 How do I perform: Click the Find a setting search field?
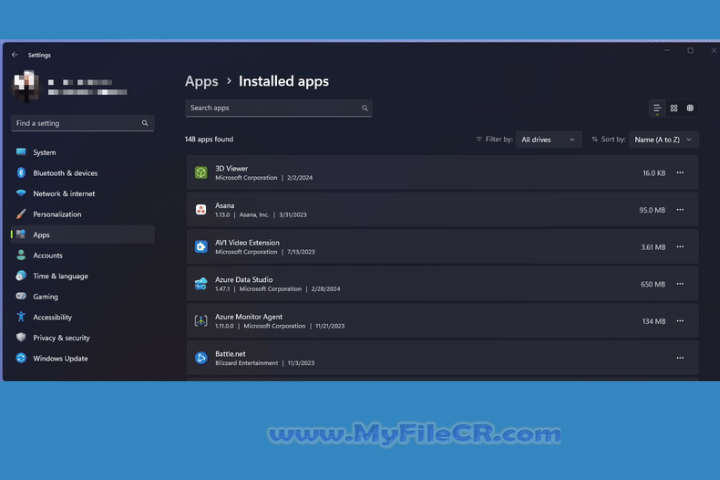click(x=83, y=123)
